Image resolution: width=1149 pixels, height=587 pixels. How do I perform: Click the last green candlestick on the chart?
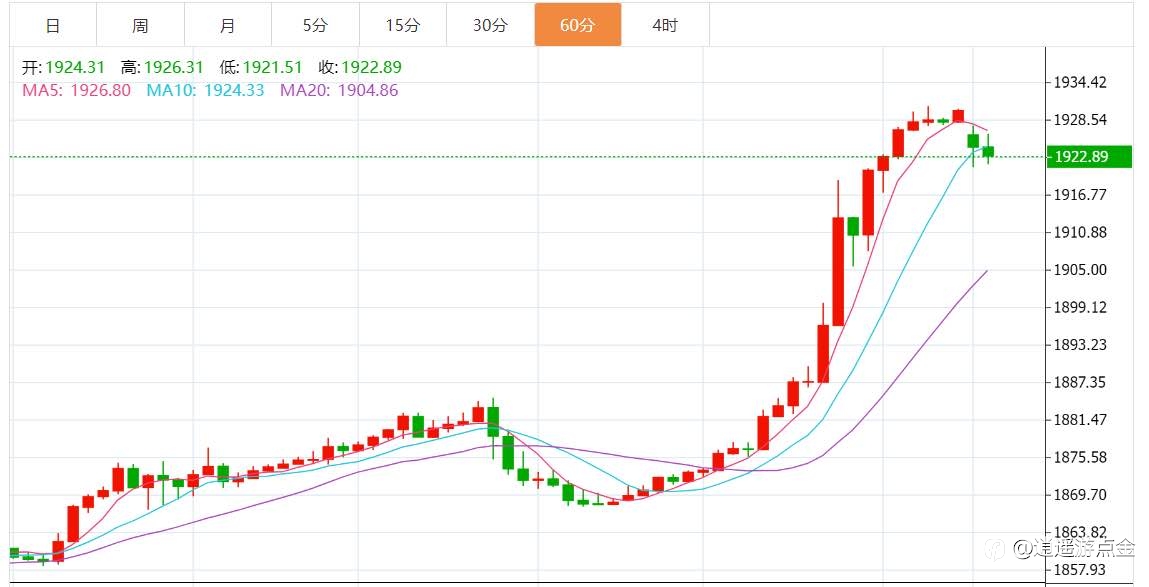pyautogui.click(x=988, y=151)
